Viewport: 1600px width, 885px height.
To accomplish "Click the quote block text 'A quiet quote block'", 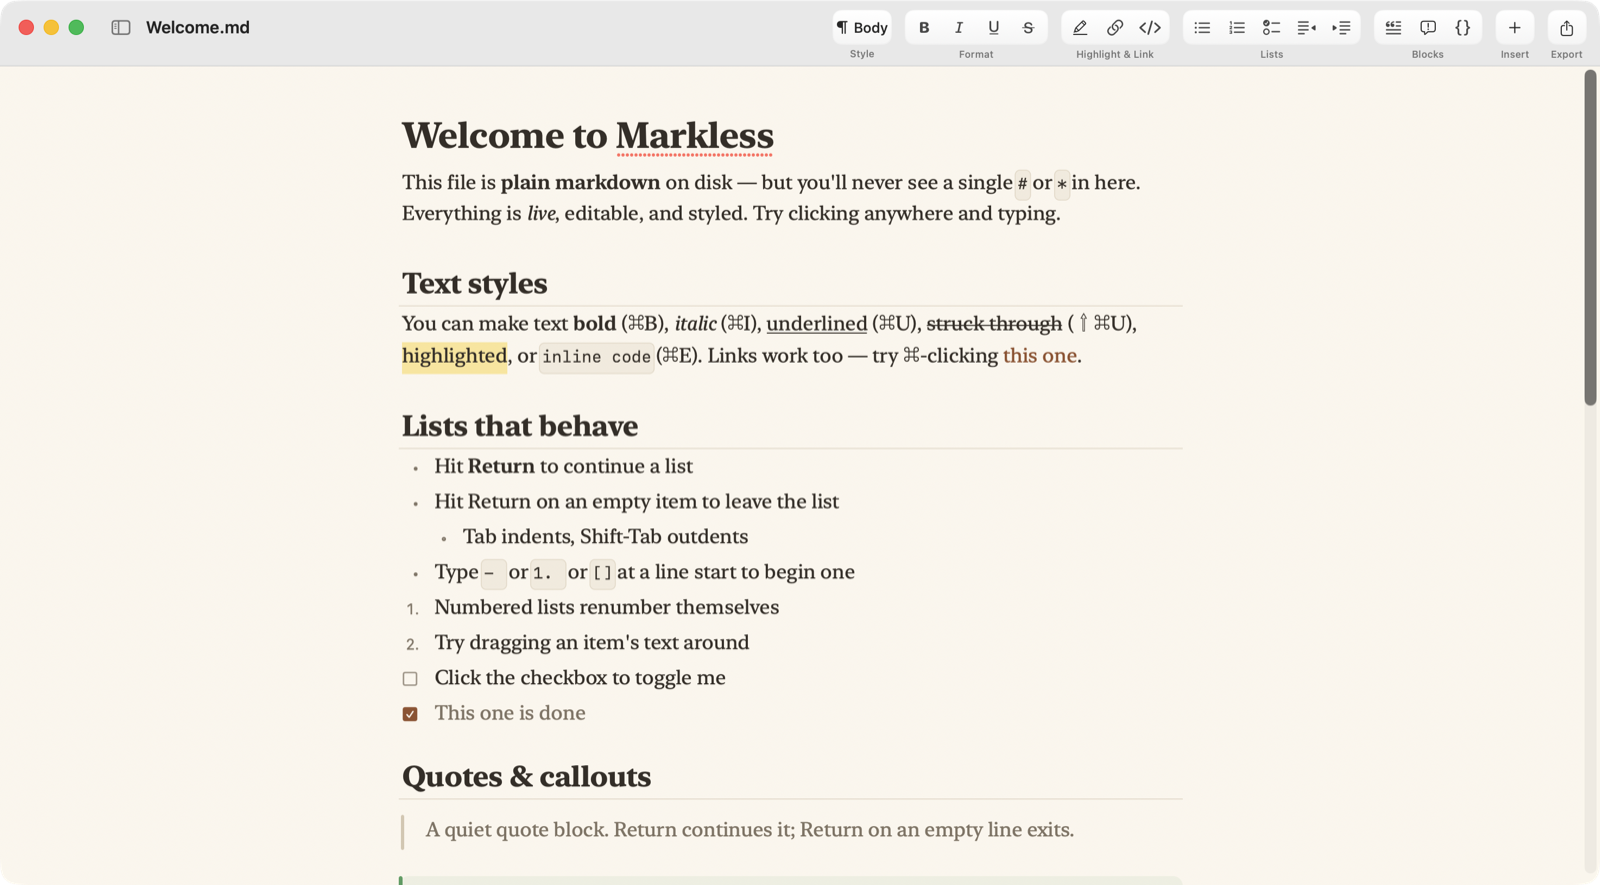I will [x=749, y=830].
